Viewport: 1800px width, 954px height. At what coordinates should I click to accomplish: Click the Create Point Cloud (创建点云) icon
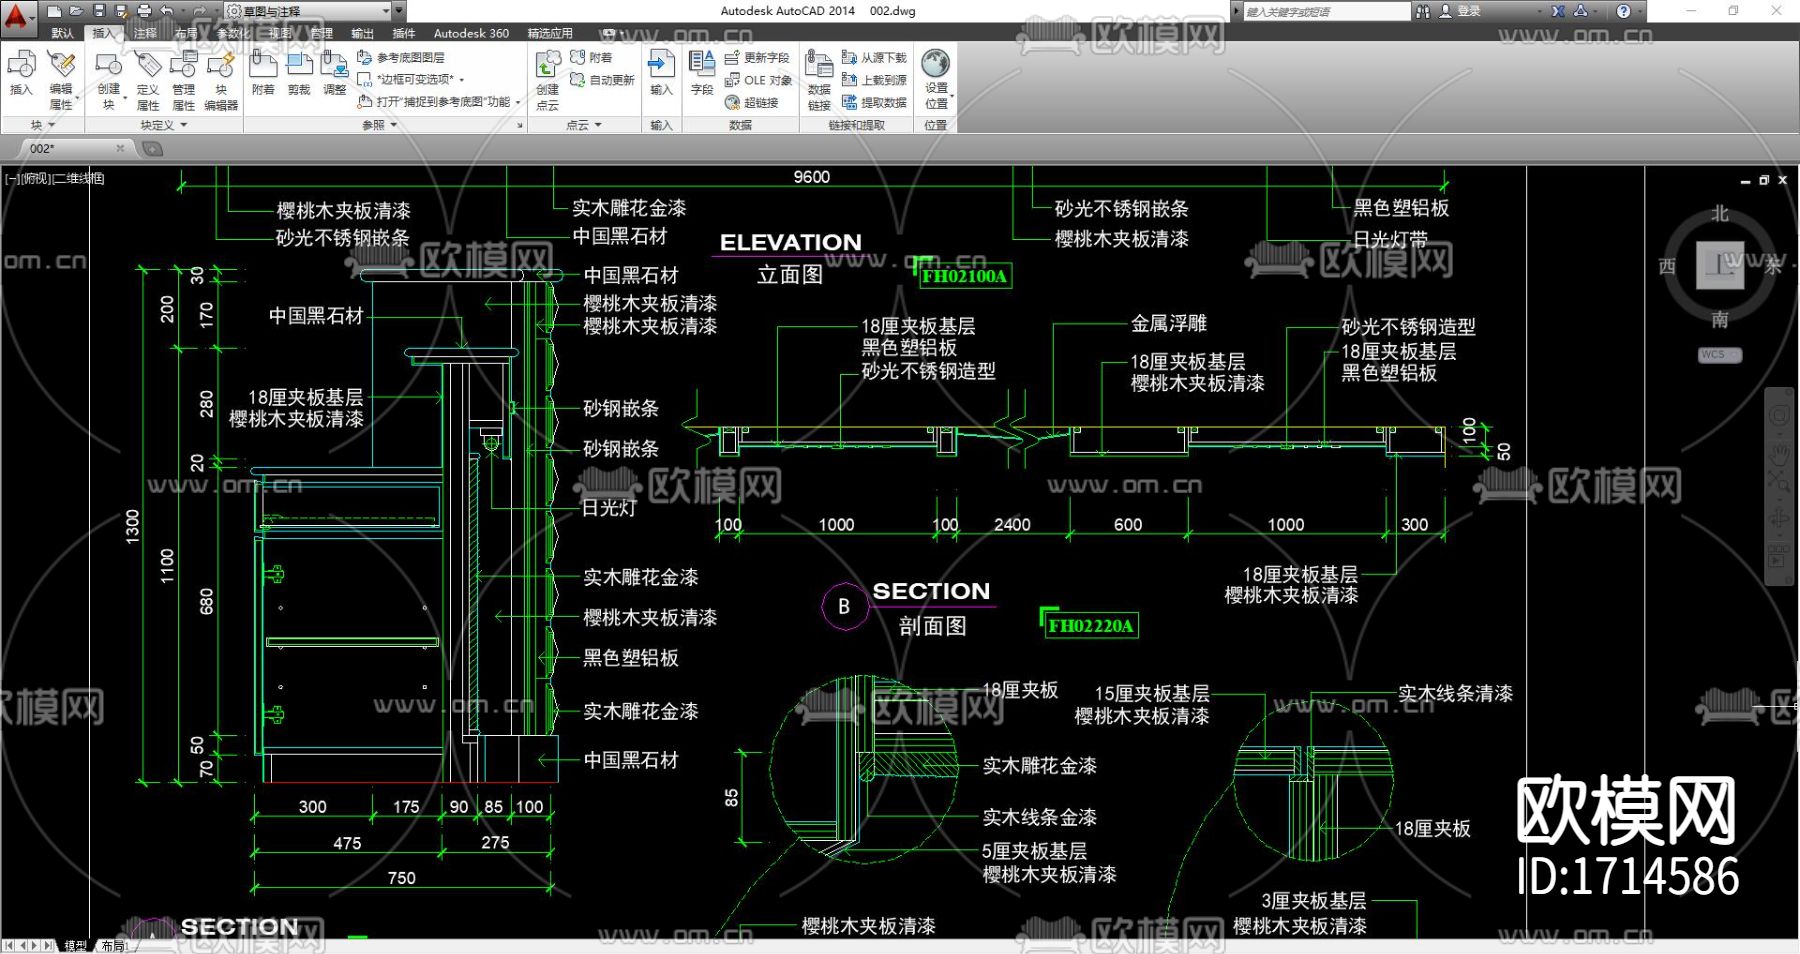tap(548, 78)
